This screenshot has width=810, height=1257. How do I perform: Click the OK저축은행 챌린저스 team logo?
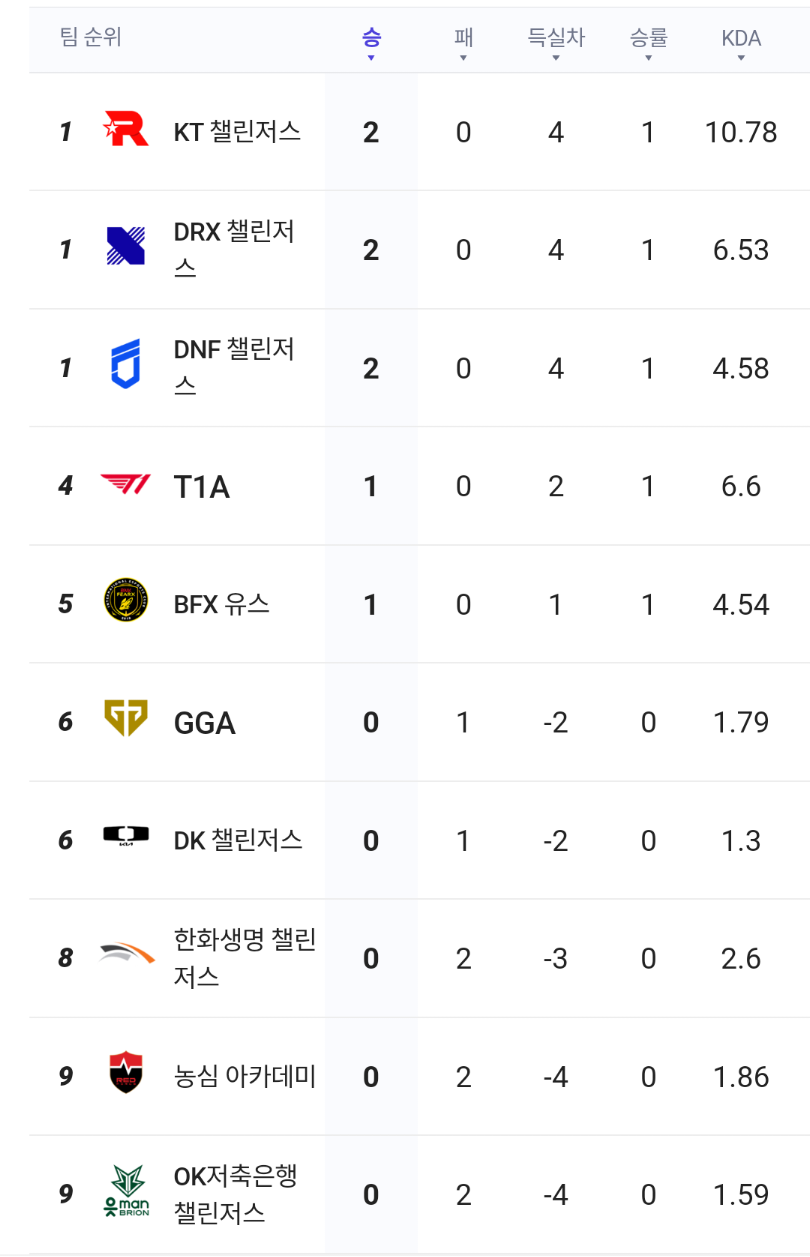pos(126,1192)
